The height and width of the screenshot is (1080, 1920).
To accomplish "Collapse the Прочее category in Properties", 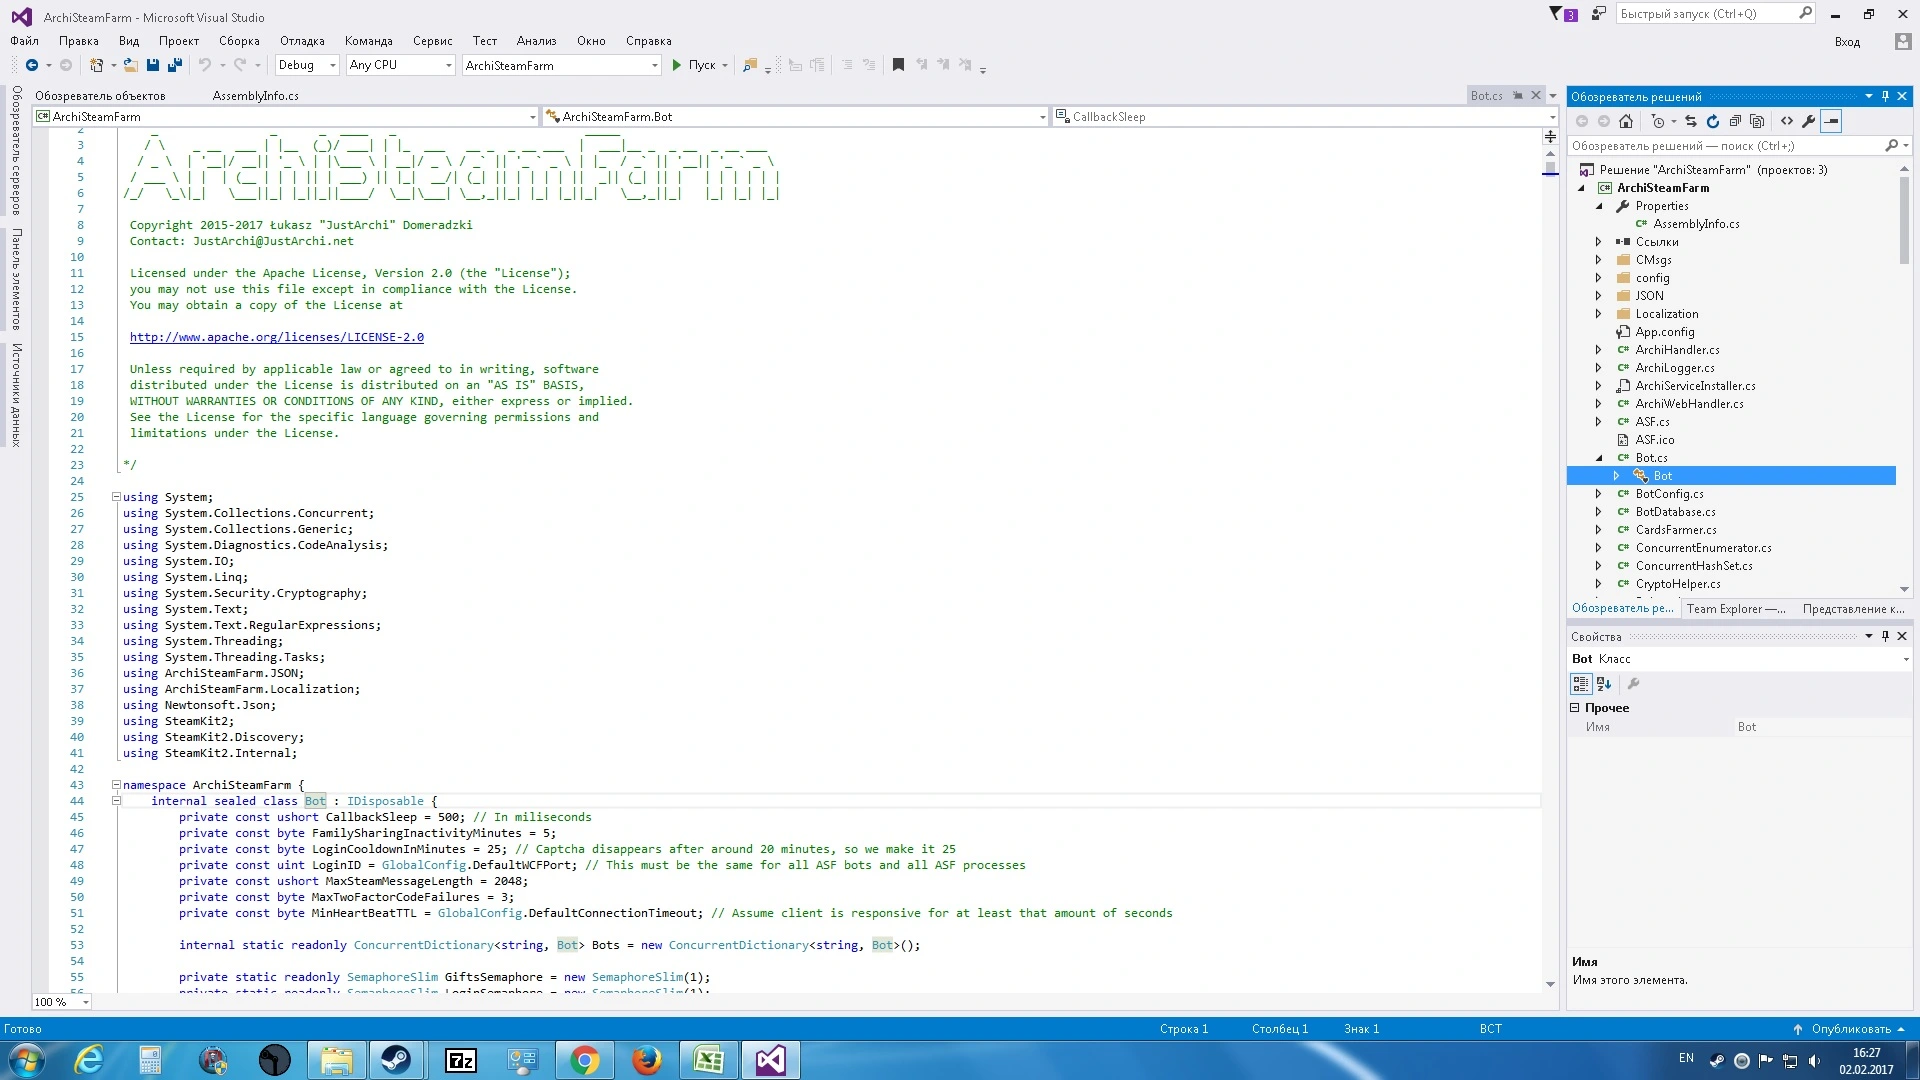I will [x=1575, y=708].
